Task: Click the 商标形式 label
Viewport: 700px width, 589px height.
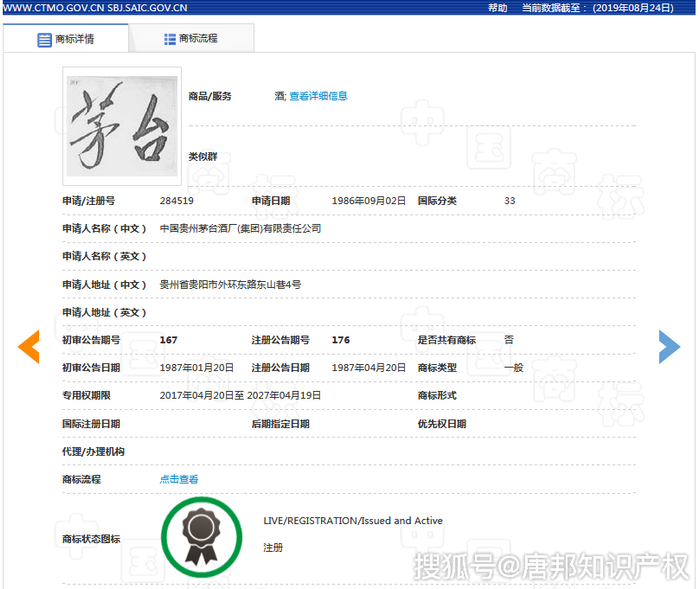Action: [x=437, y=395]
